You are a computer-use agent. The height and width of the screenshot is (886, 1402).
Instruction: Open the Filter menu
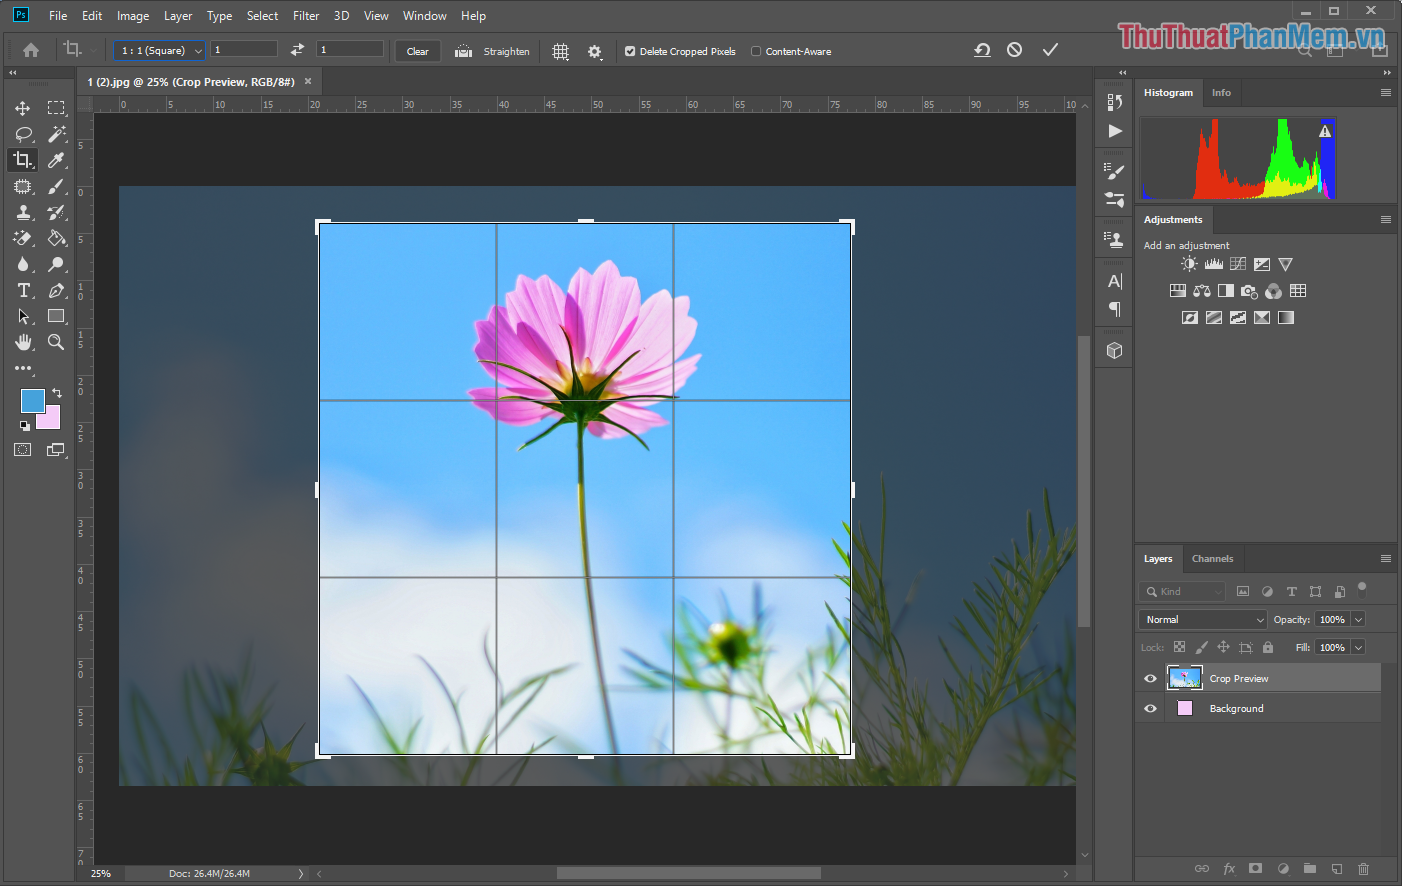(305, 15)
